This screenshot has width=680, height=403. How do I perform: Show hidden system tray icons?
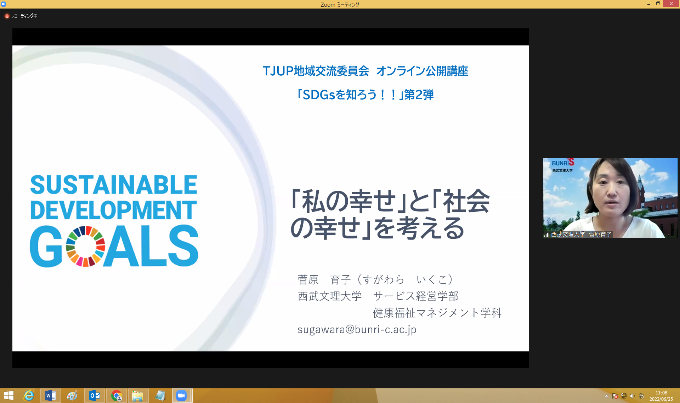tap(606, 396)
